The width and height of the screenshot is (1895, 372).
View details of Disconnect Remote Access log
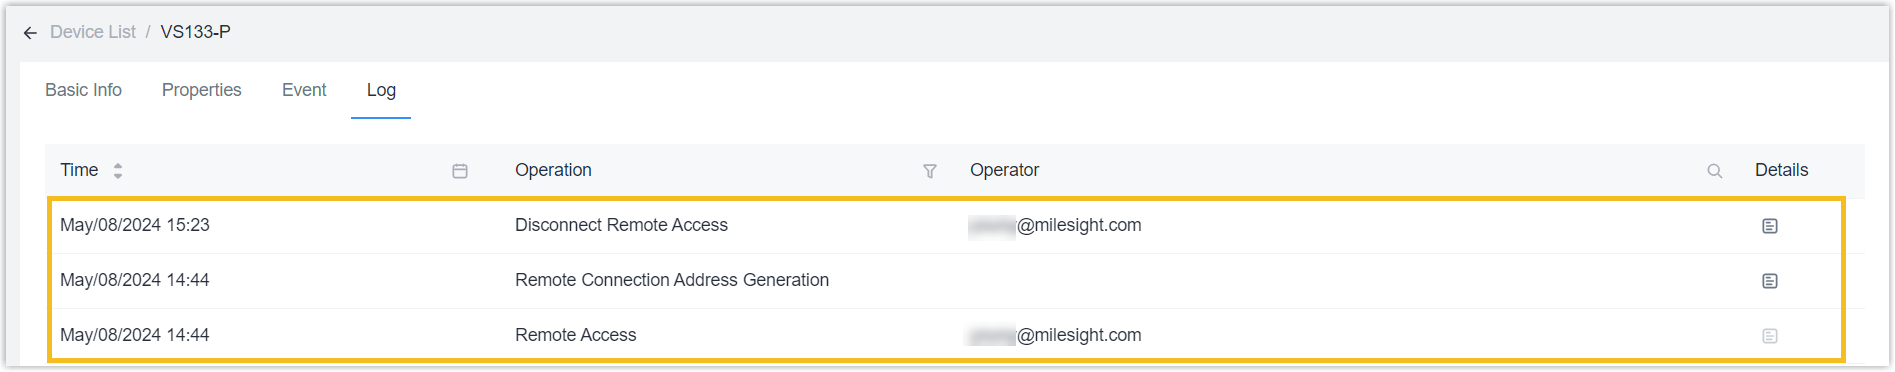click(x=1770, y=226)
